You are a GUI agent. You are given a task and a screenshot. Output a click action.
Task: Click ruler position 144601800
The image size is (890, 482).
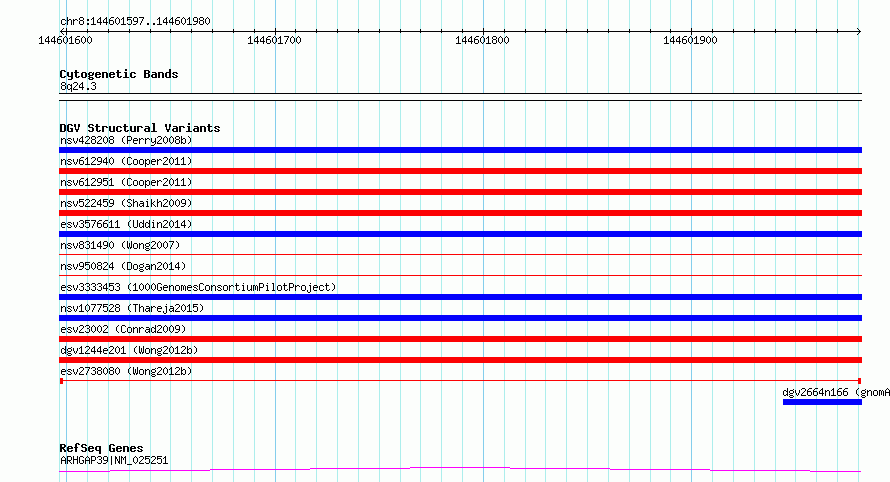click(x=482, y=40)
